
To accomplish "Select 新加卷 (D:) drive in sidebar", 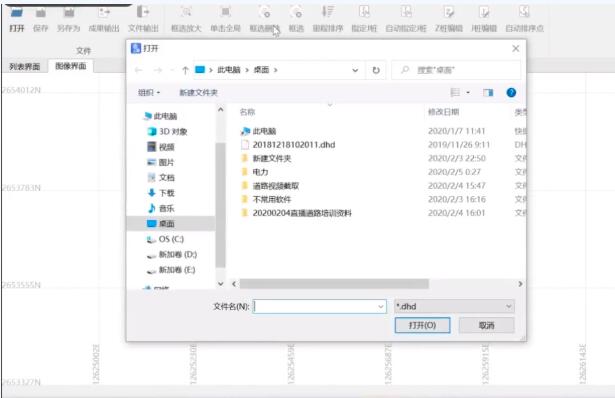I will point(172,254).
